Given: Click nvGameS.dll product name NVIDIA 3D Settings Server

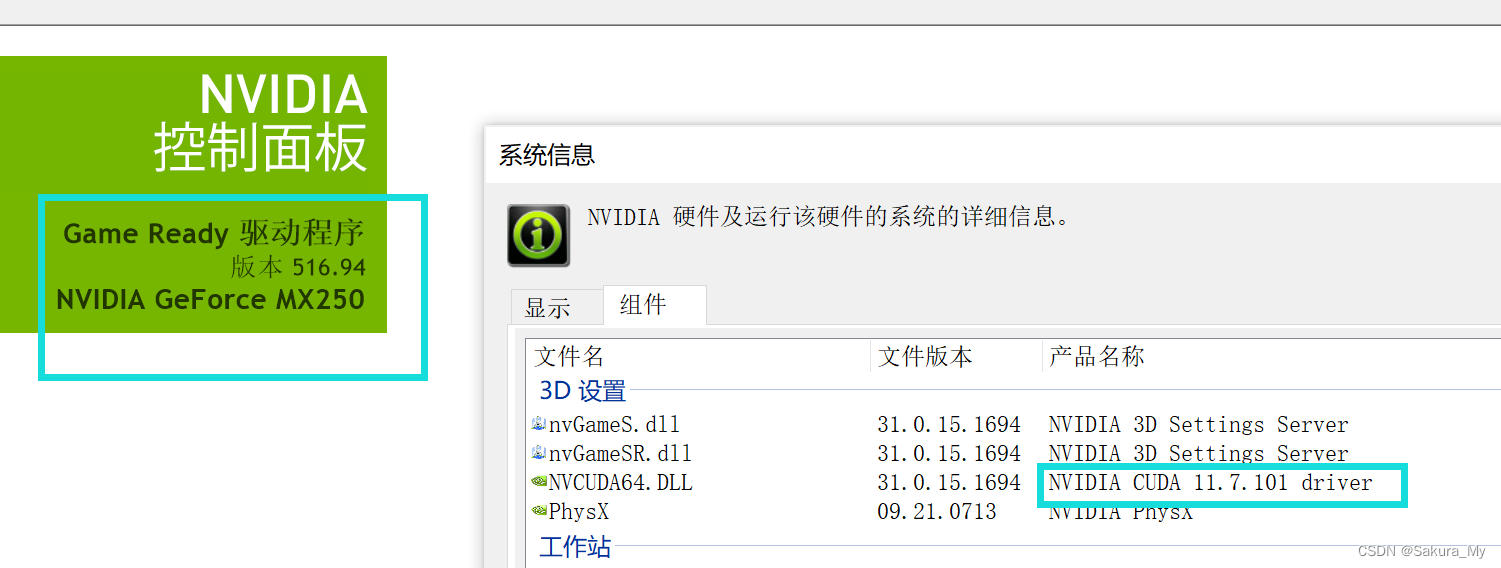Looking at the screenshot, I should point(1199,425).
